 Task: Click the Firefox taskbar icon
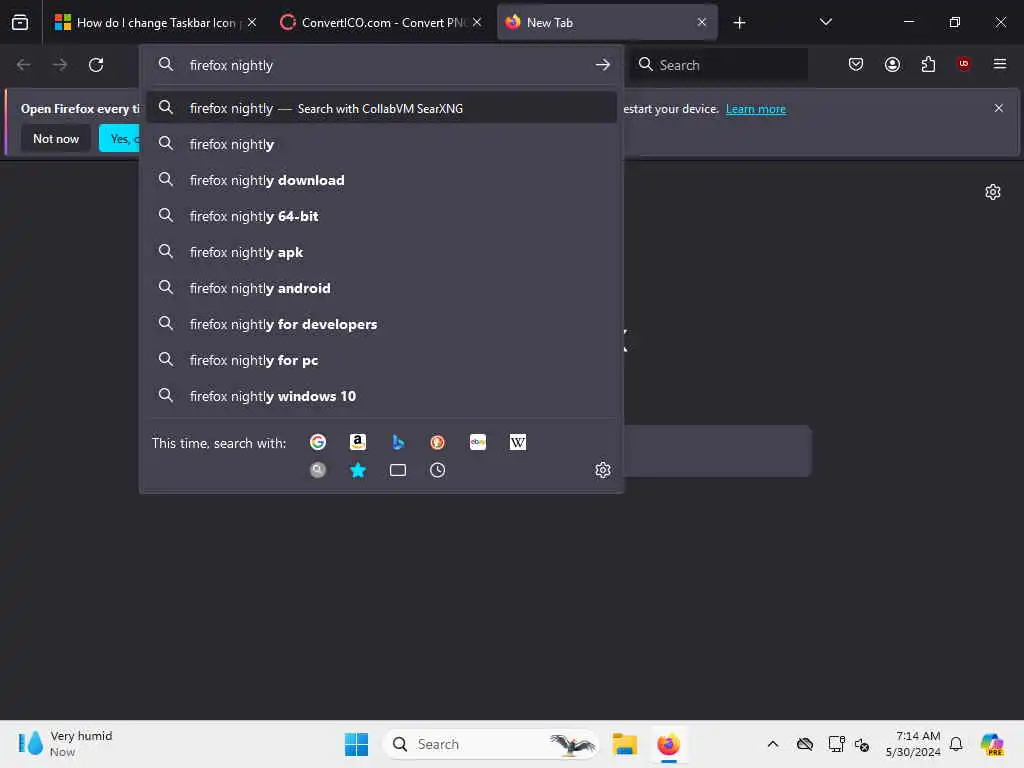(668, 744)
